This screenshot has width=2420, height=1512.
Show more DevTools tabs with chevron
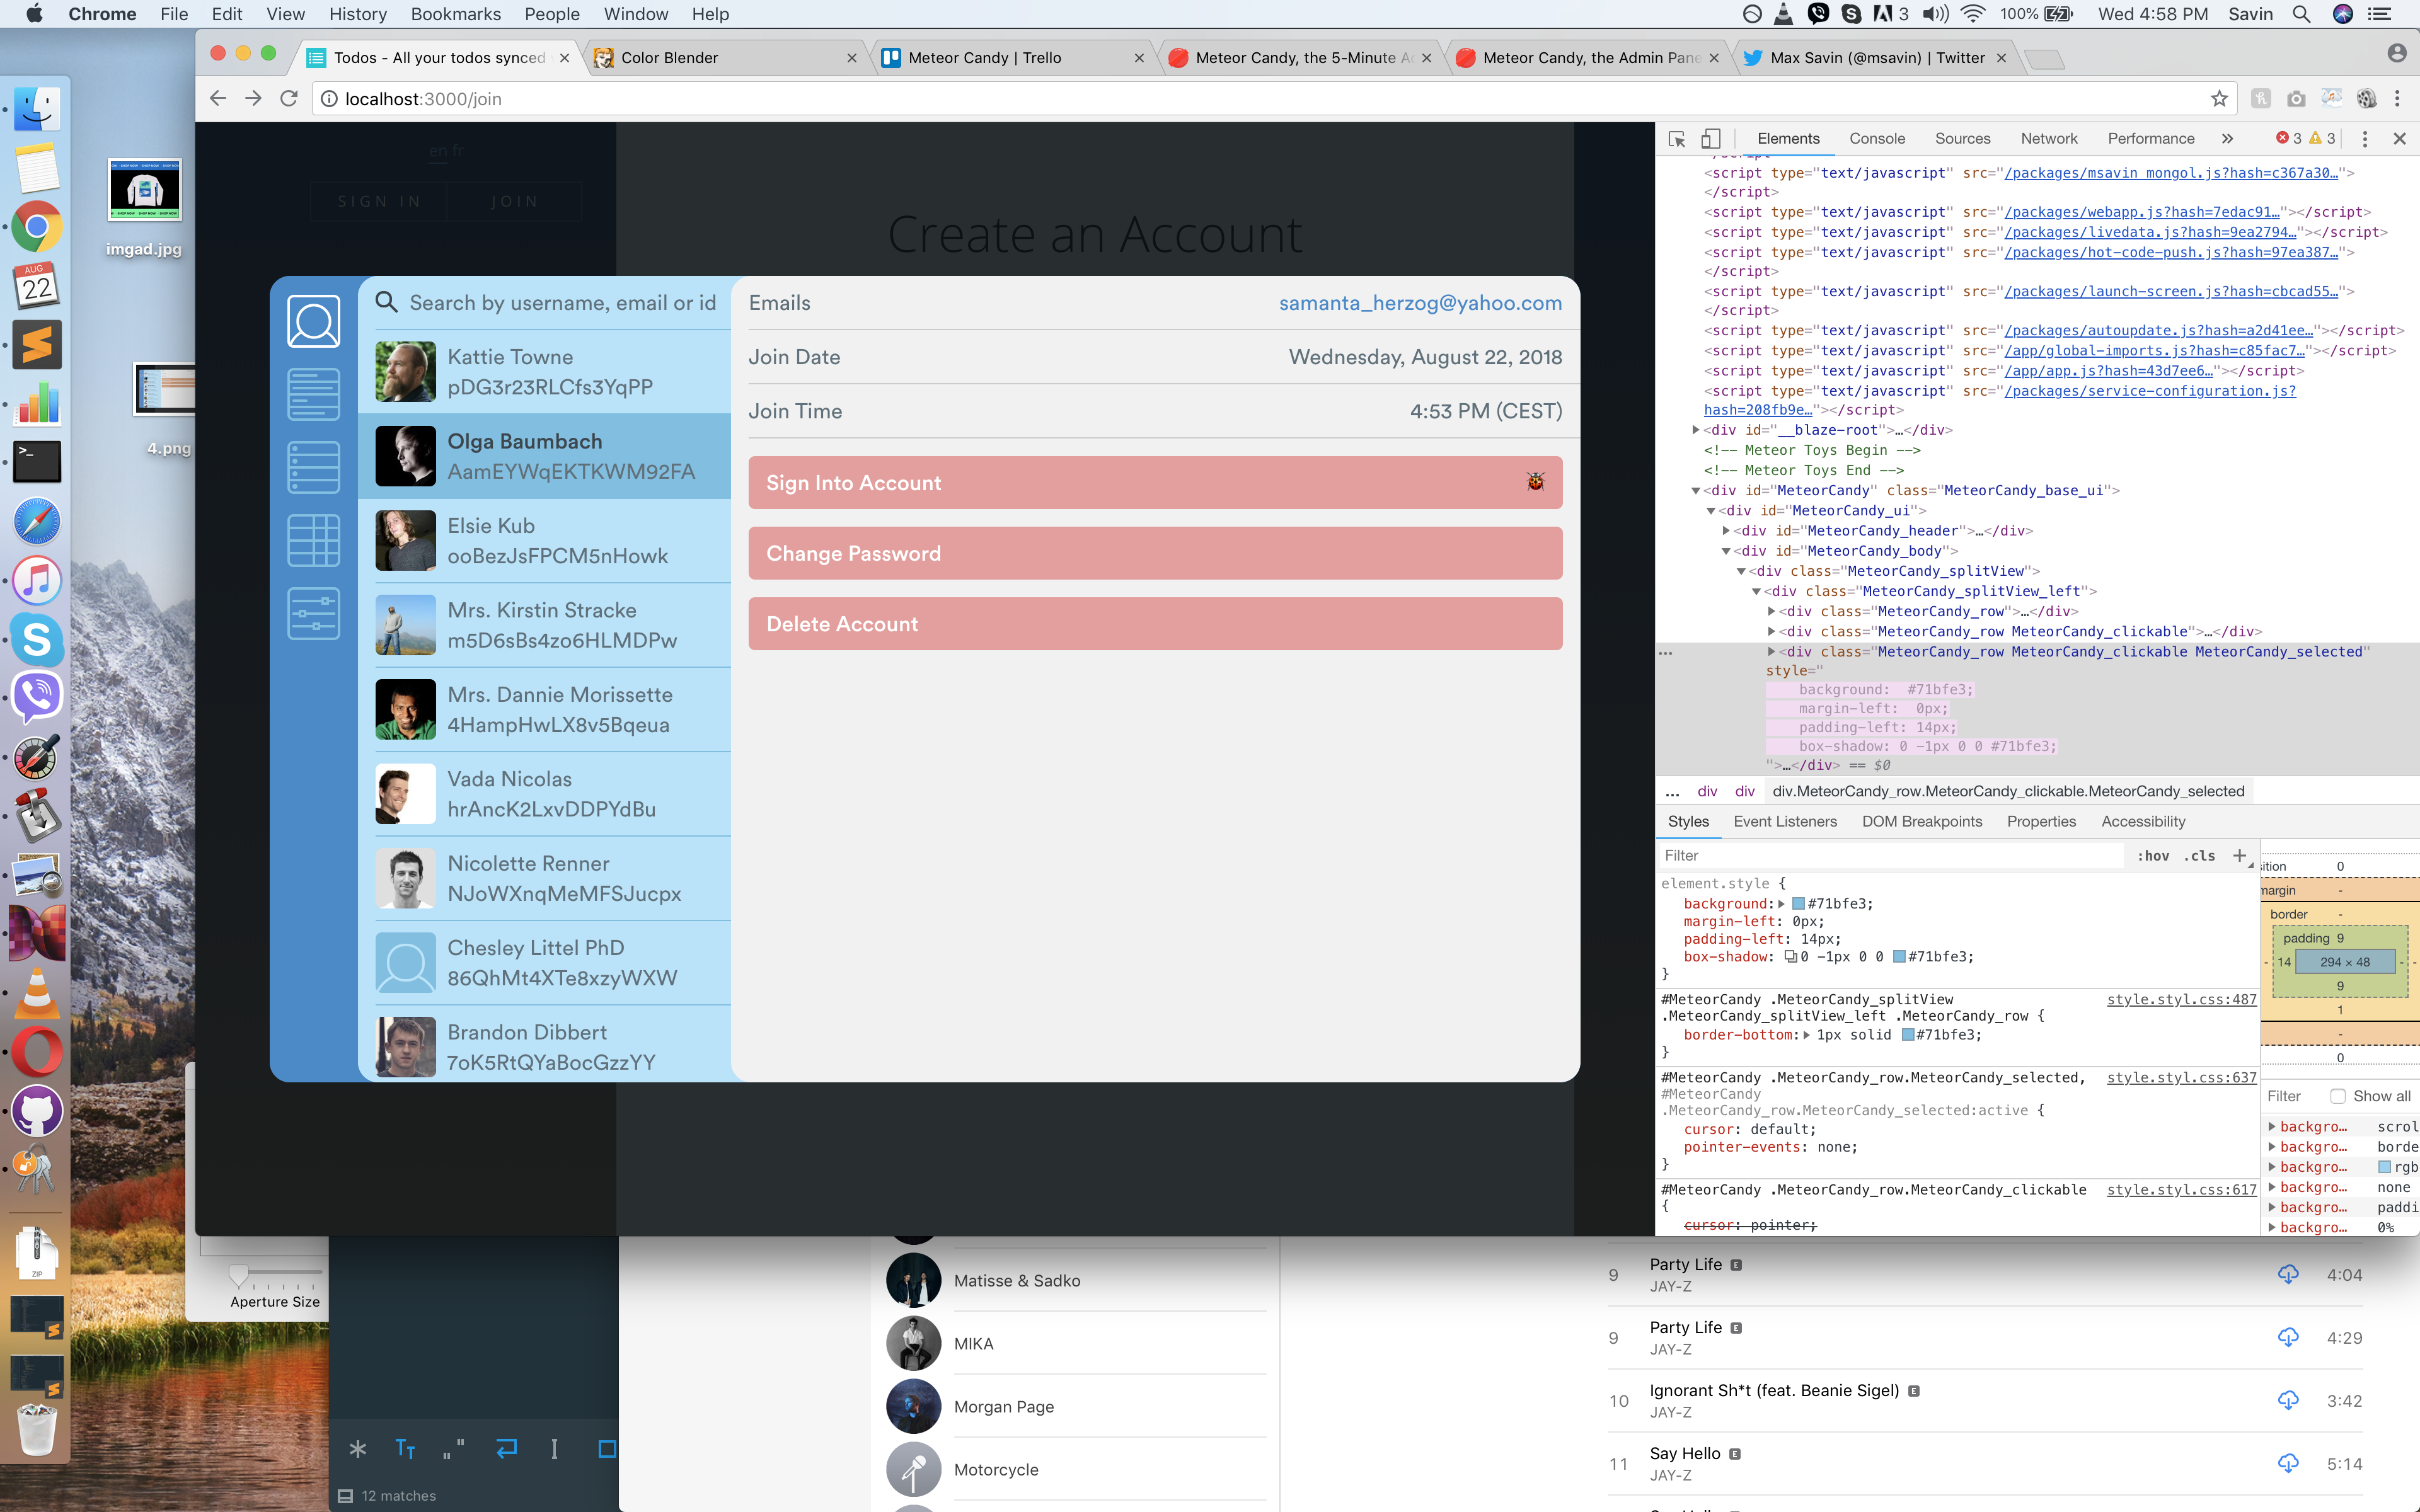coord(2227,139)
